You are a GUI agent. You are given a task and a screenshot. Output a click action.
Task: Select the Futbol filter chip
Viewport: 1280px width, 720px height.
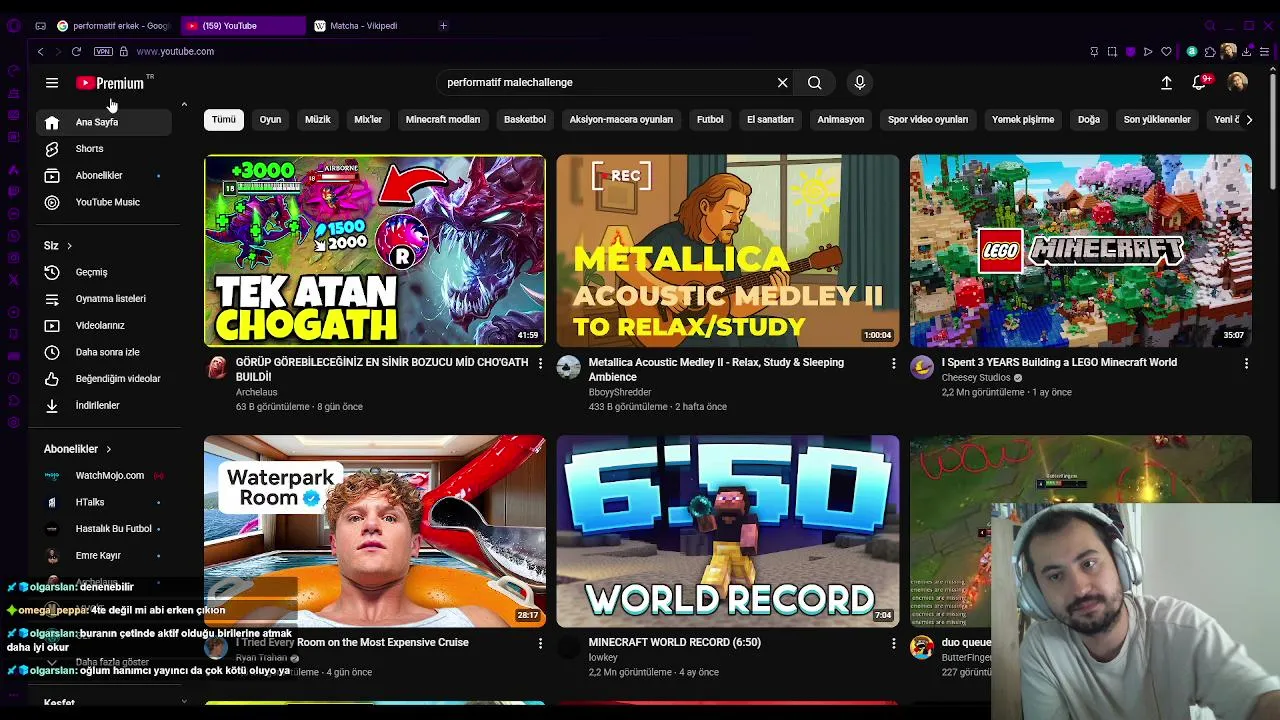(x=710, y=120)
